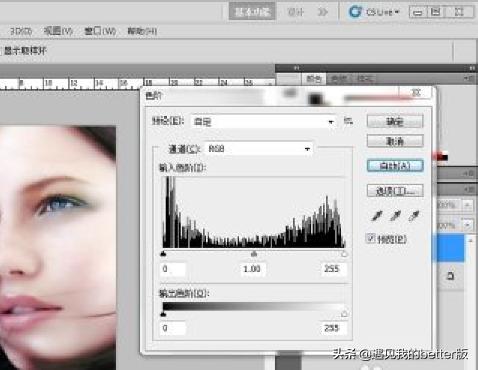Open the 通道(C) channel dropdown showing RGB
The width and height of the screenshot is (478, 370).
pos(259,149)
